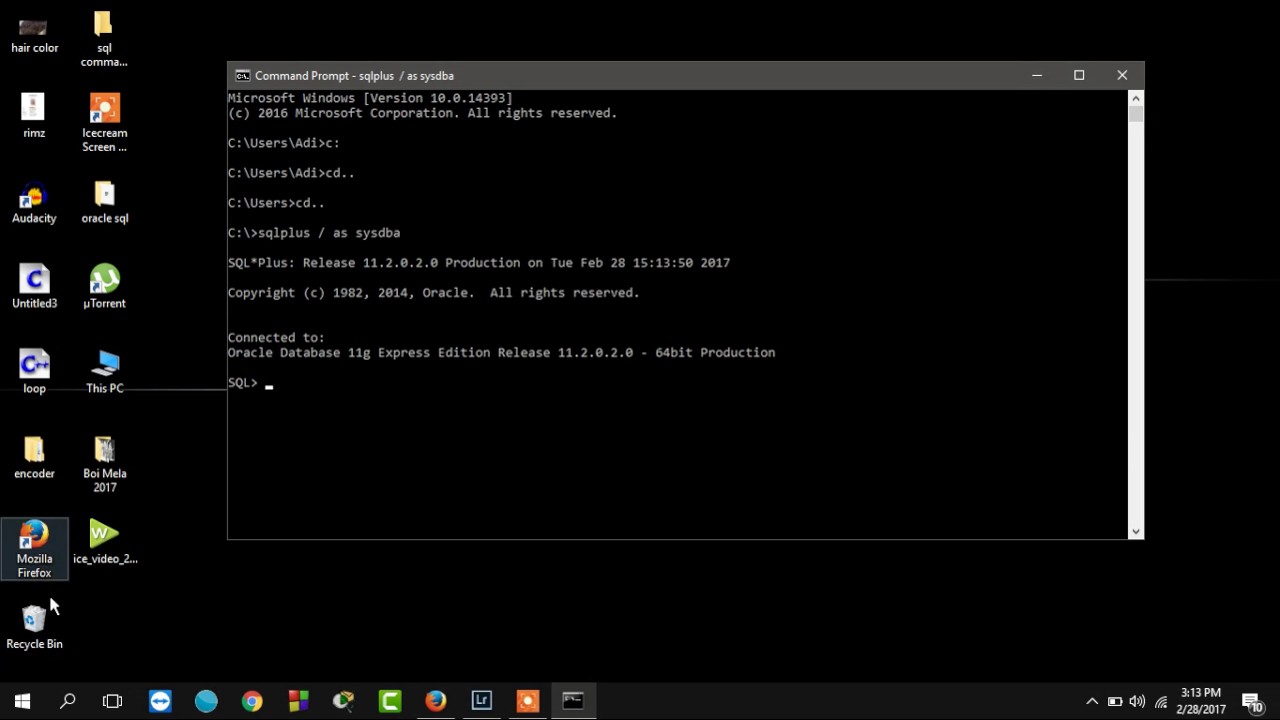Open the 'Boi Mela 2017' folder
This screenshot has width=1280, height=720.
(x=104, y=465)
